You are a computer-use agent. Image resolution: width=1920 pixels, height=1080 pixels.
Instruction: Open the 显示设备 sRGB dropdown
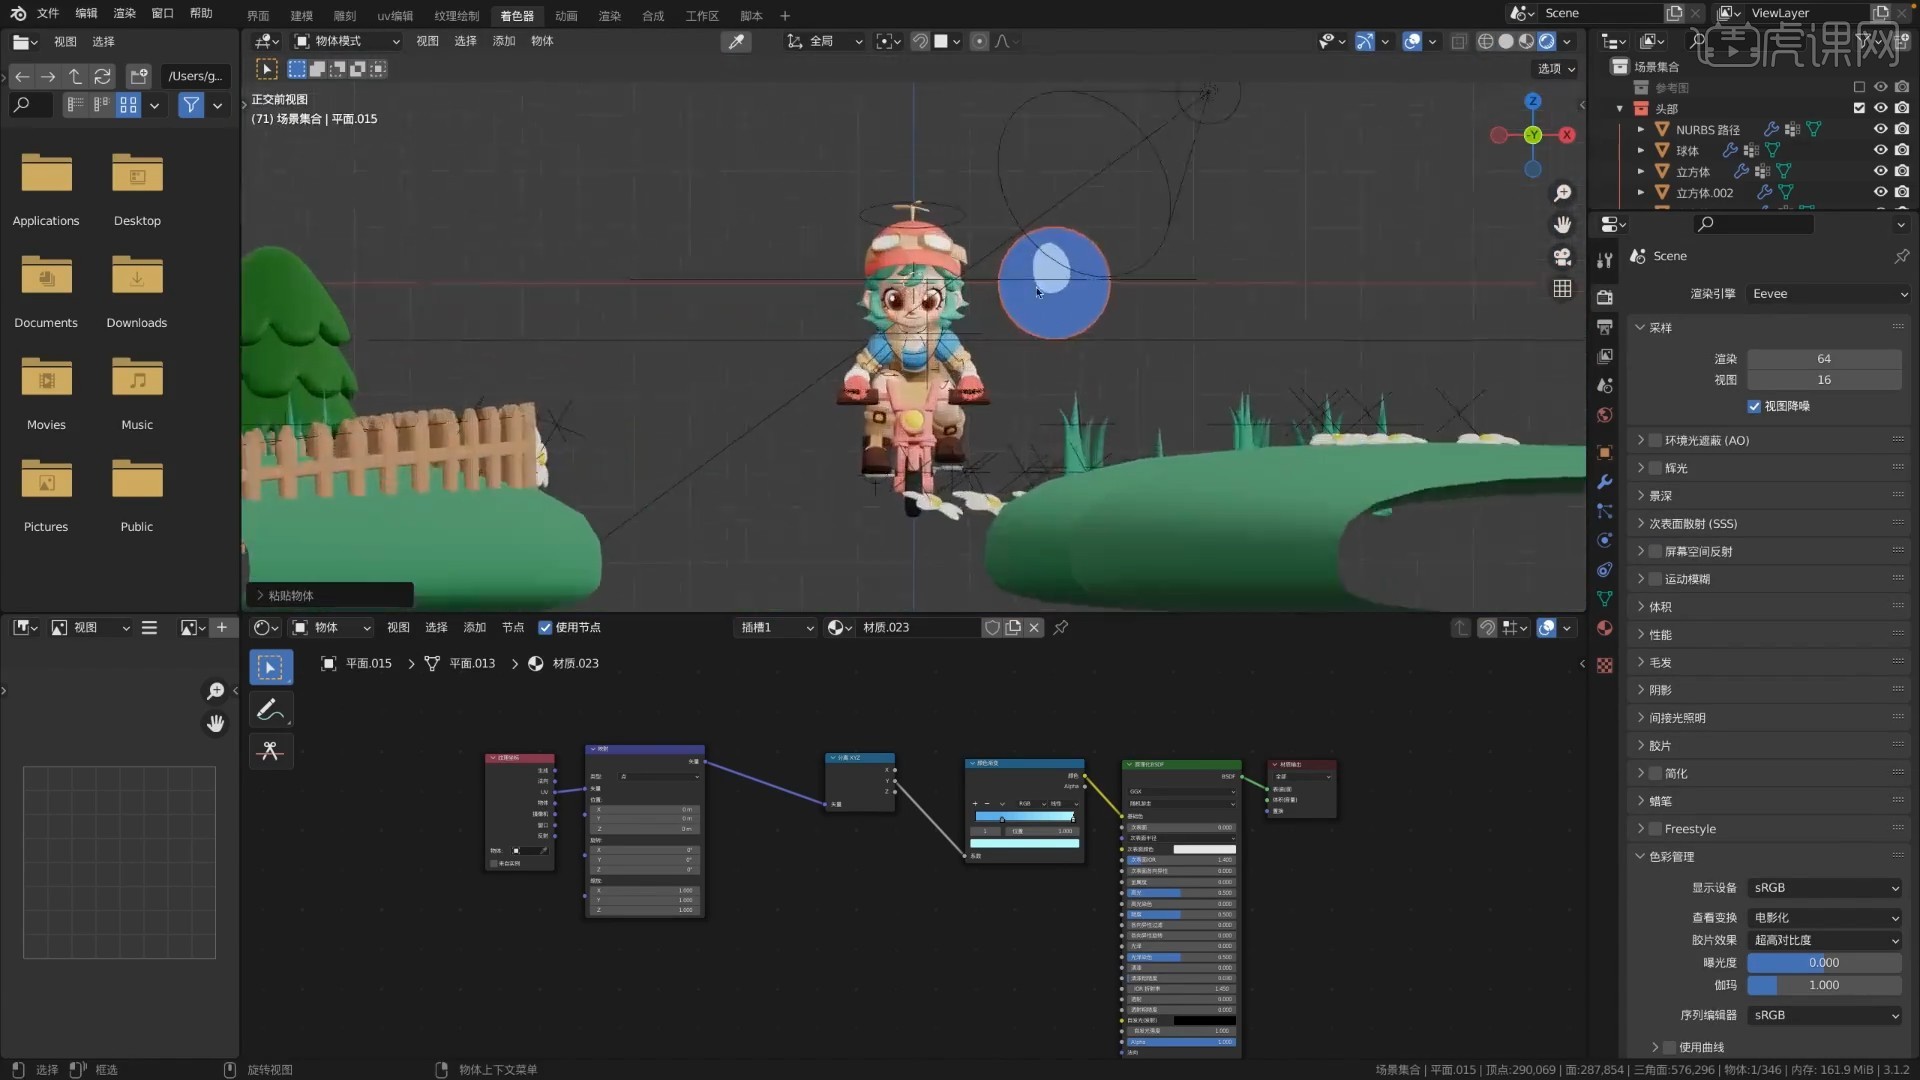[x=1827, y=888]
